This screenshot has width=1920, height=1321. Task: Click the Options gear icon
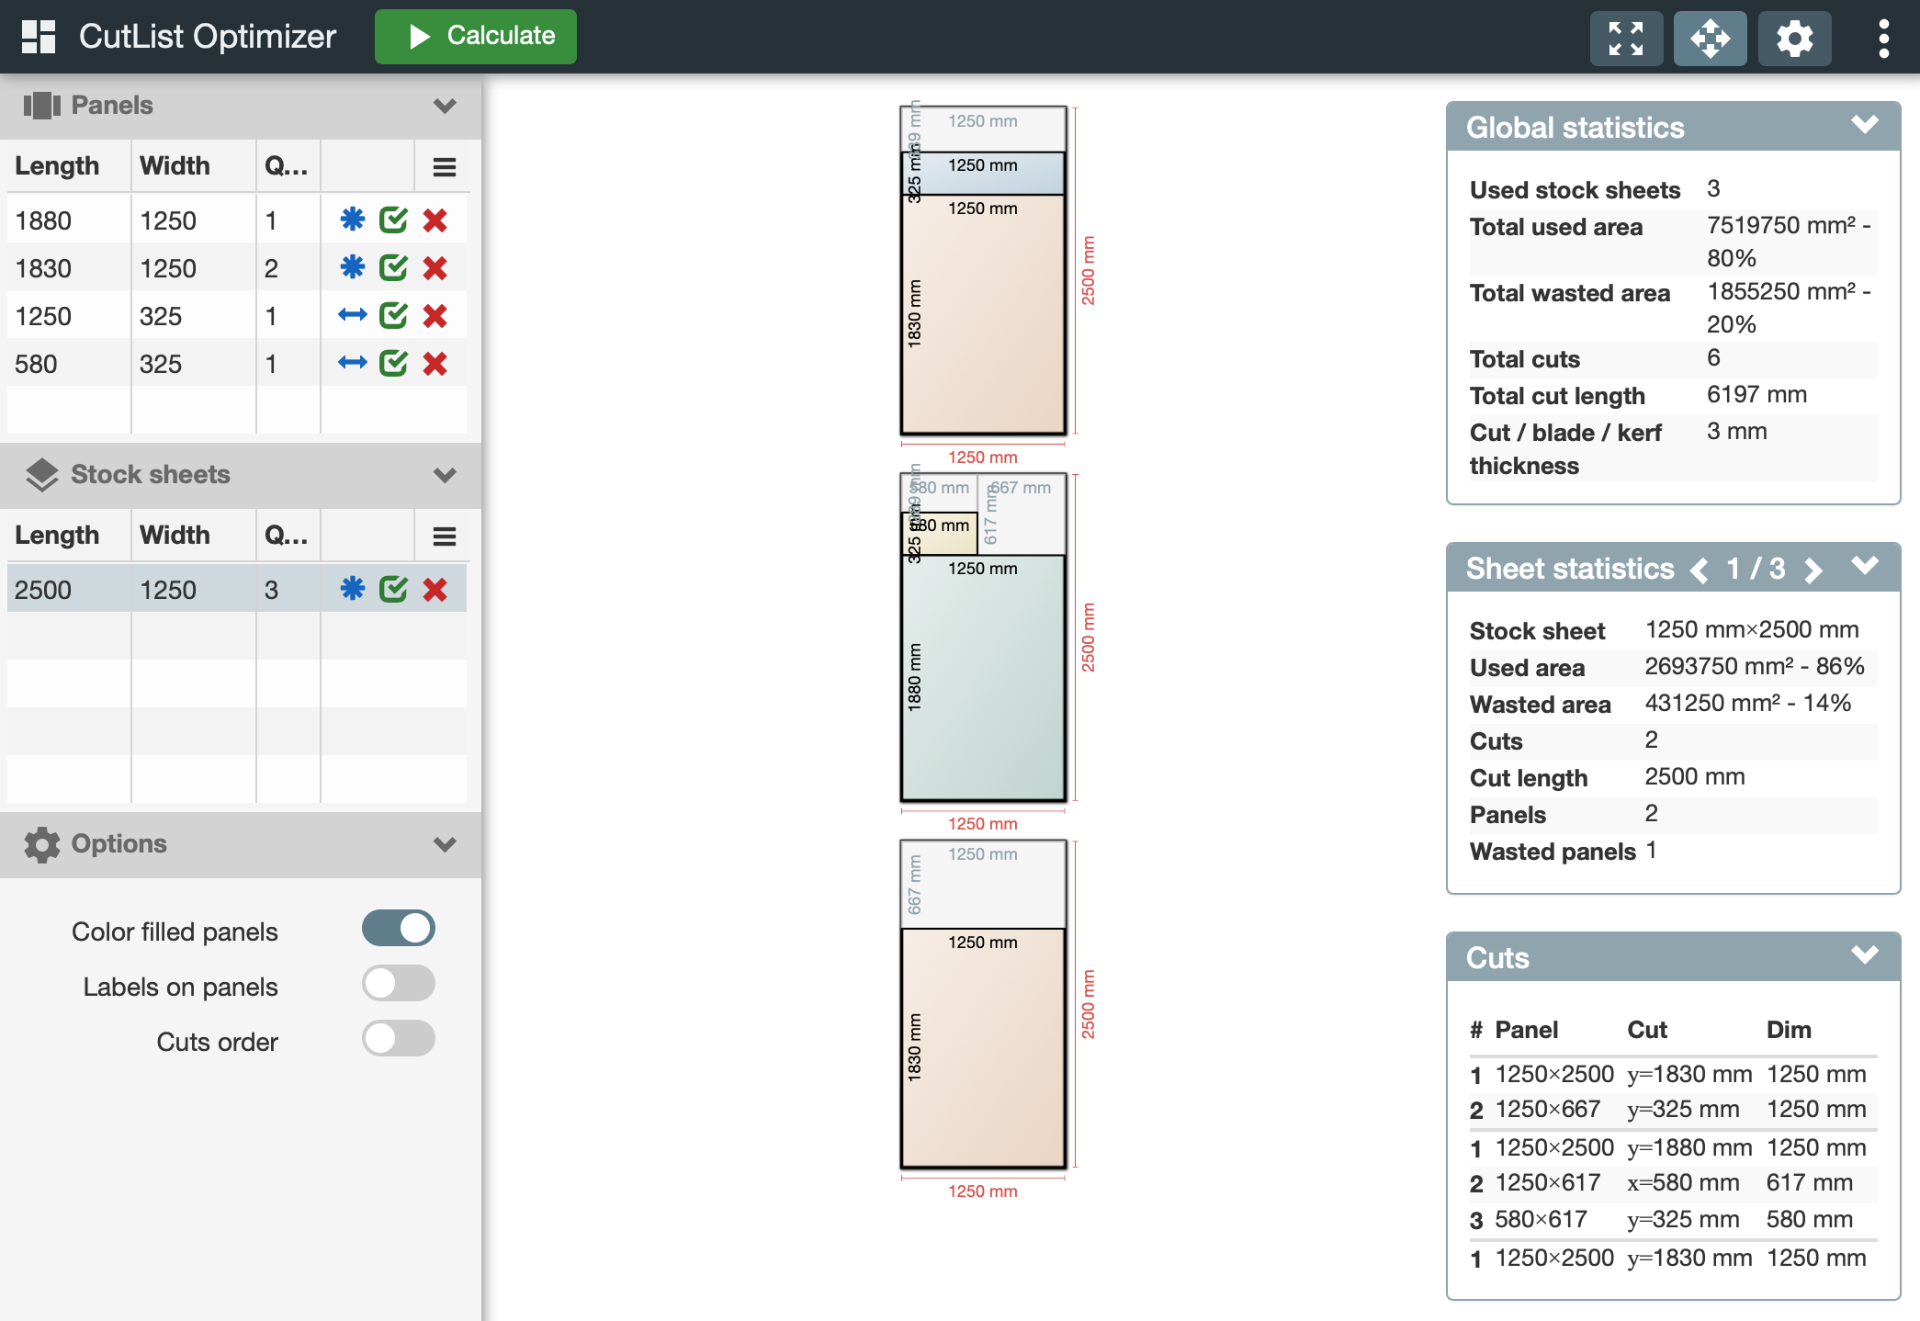click(x=42, y=844)
